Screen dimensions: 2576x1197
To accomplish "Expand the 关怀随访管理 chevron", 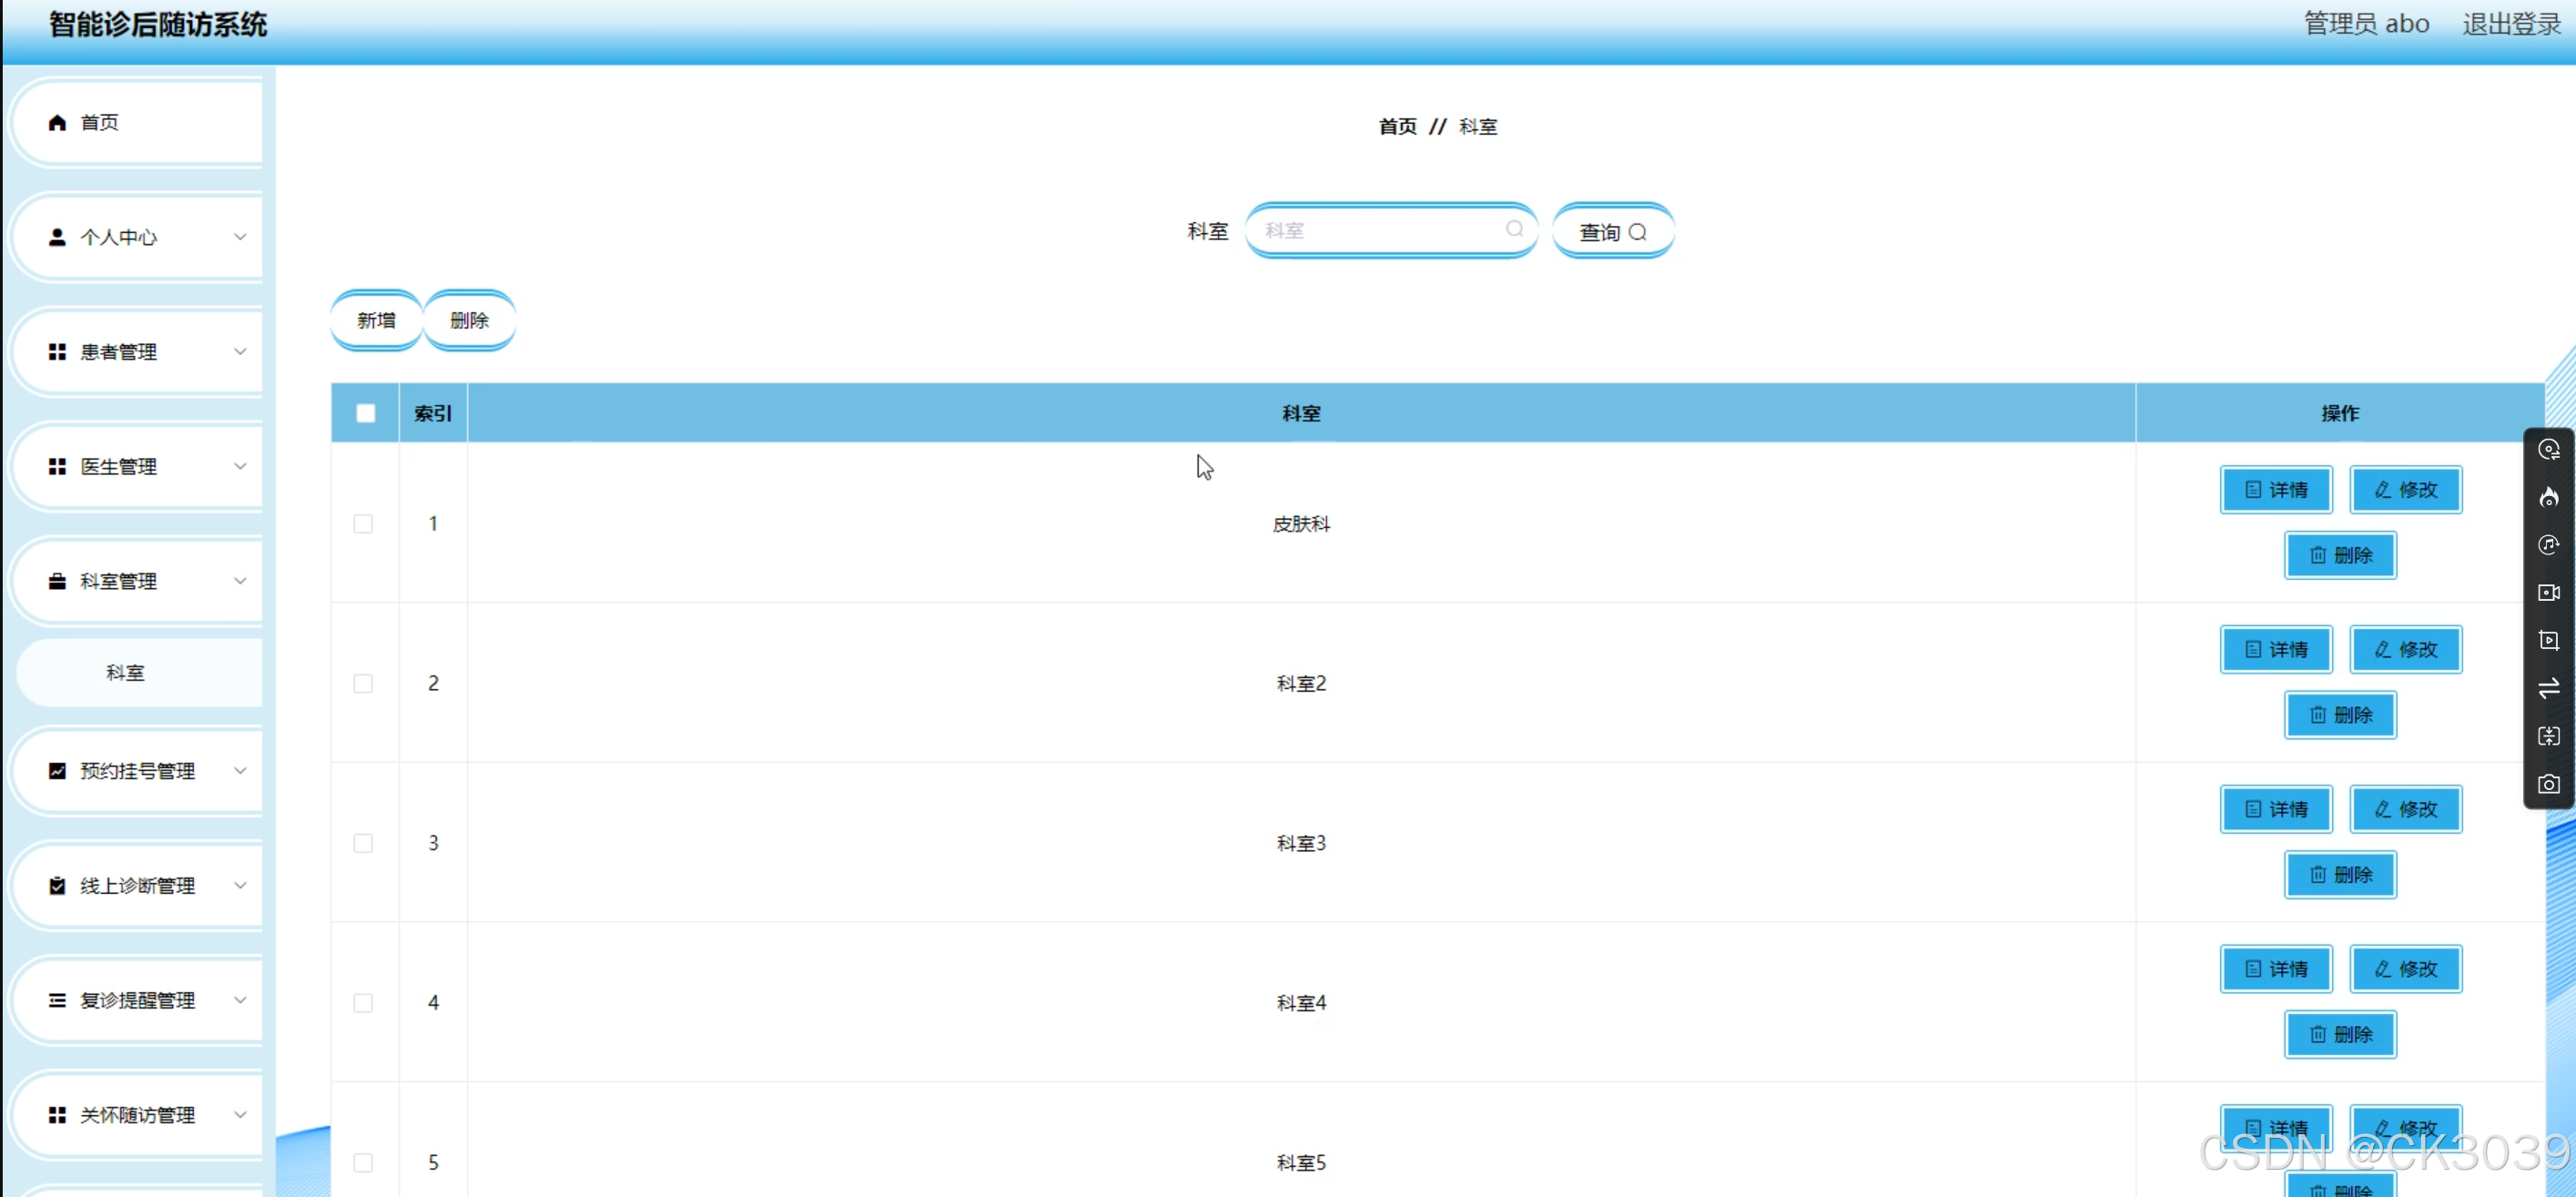I will (240, 1115).
